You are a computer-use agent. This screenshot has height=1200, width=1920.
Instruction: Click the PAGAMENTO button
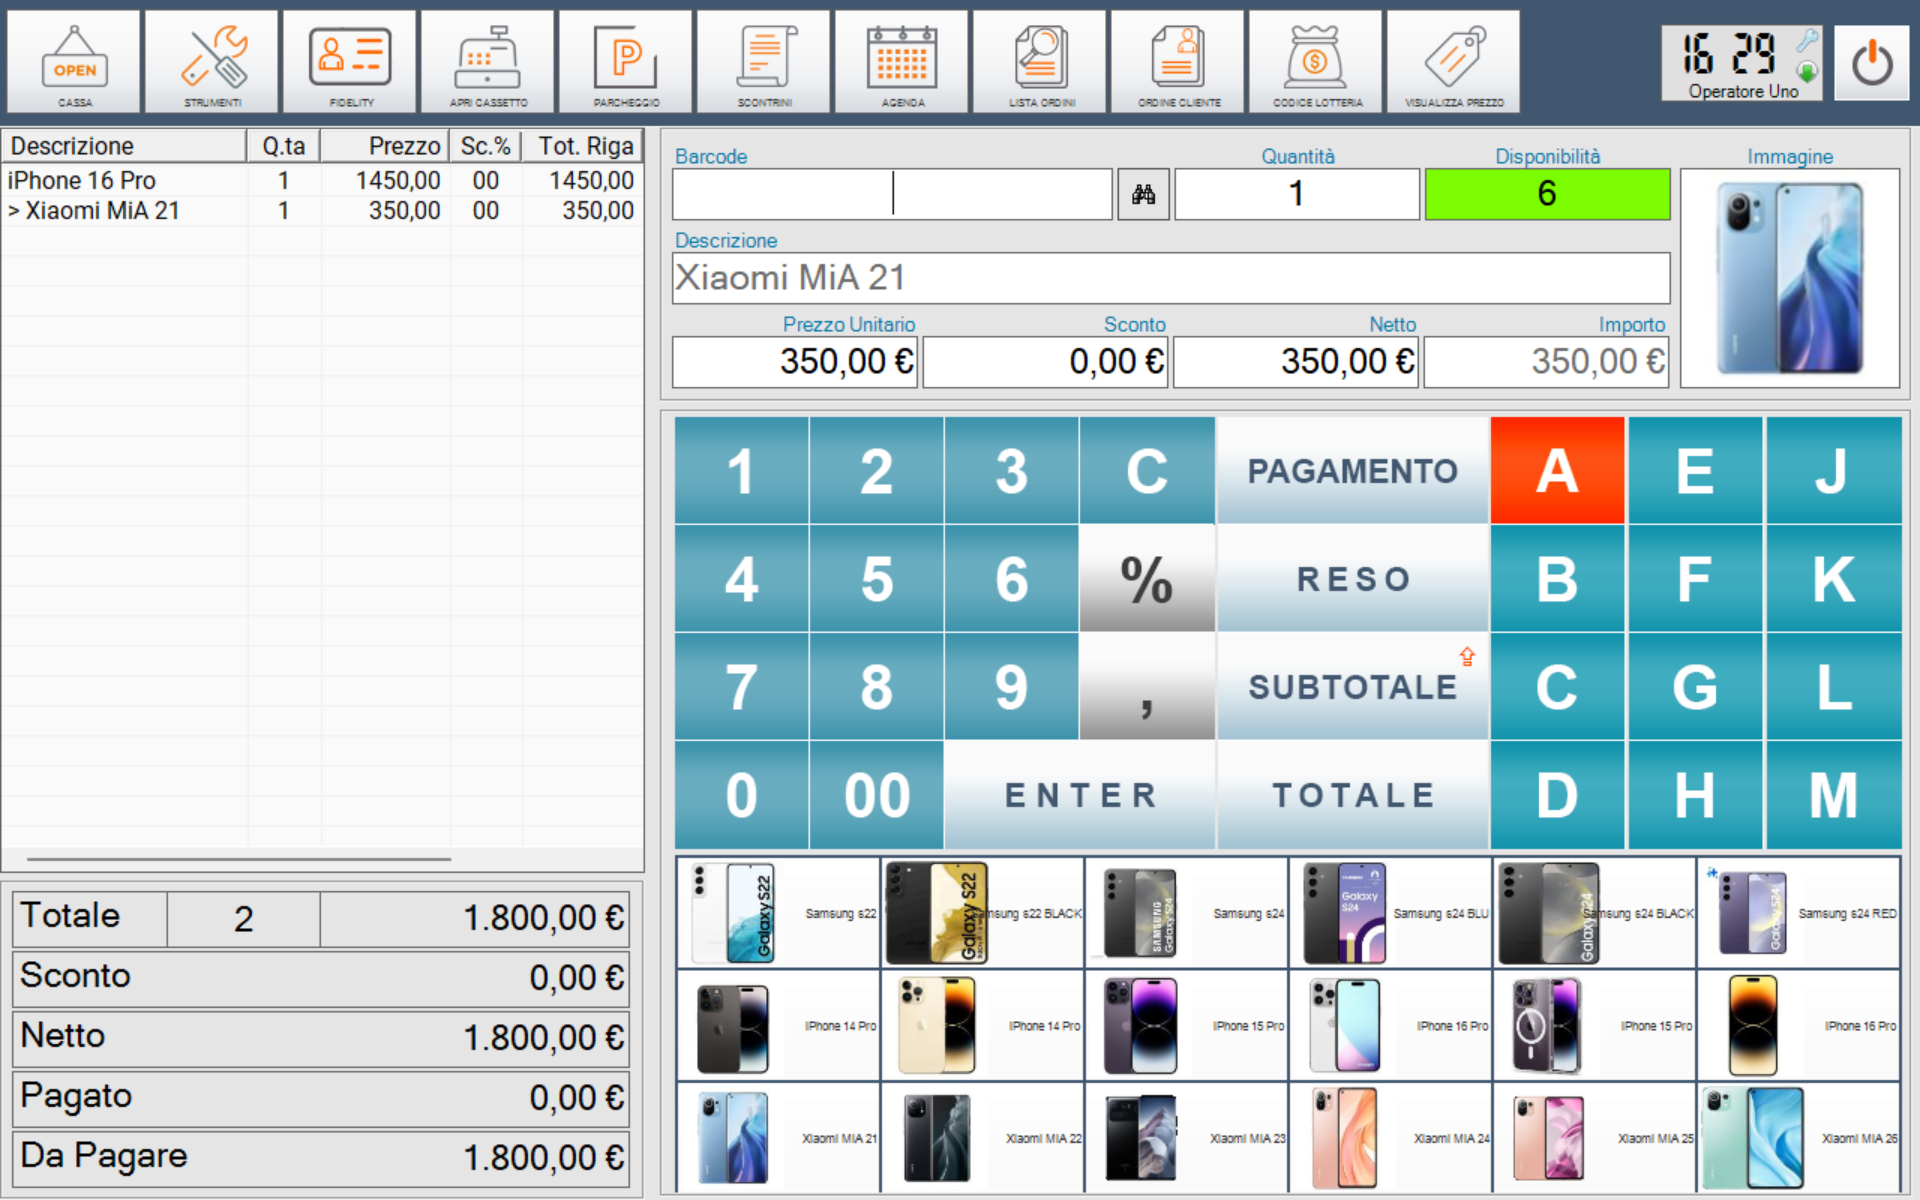point(1352,470)
